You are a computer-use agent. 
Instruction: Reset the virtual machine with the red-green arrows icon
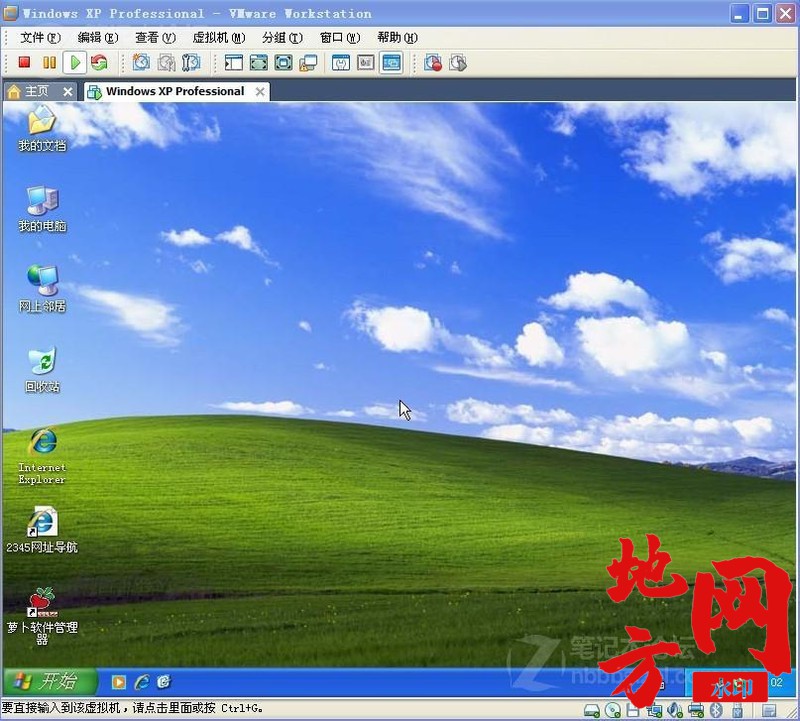[99, 62]
